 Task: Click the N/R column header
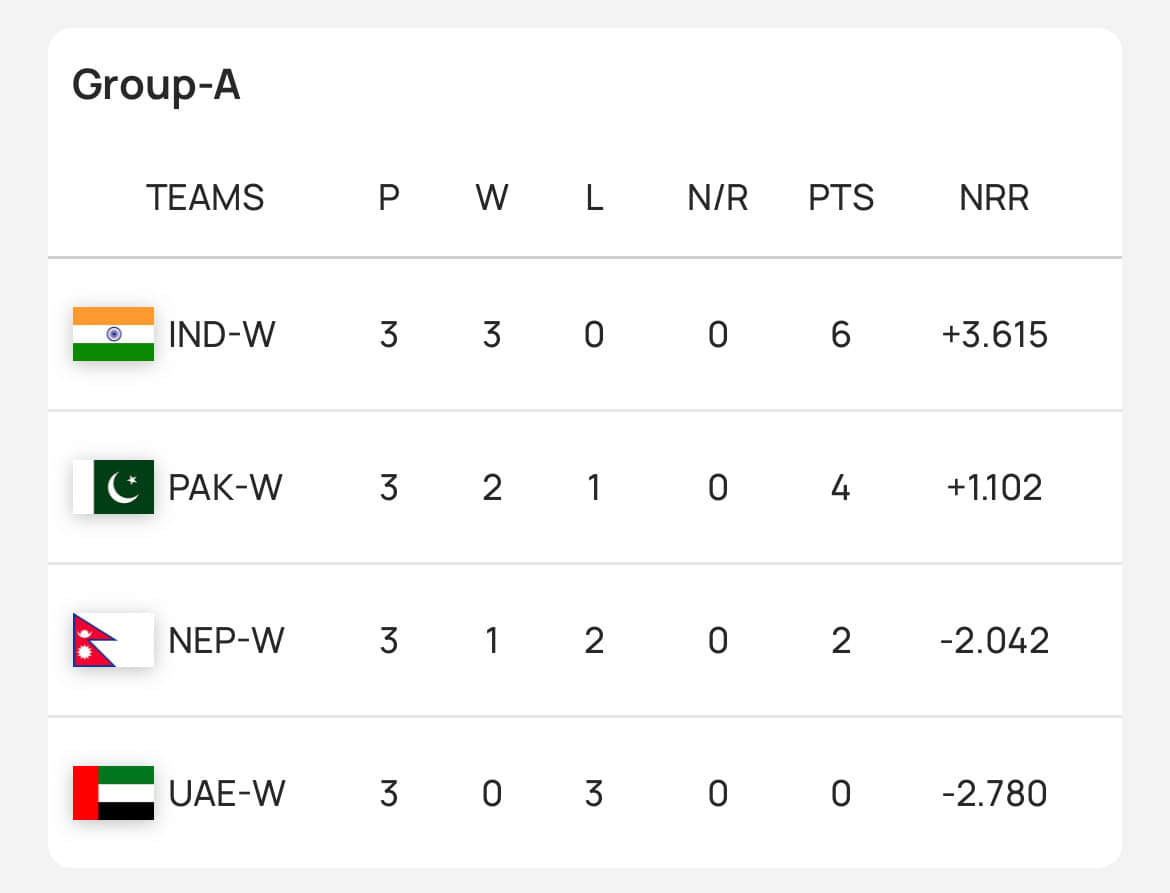point(718,198)
